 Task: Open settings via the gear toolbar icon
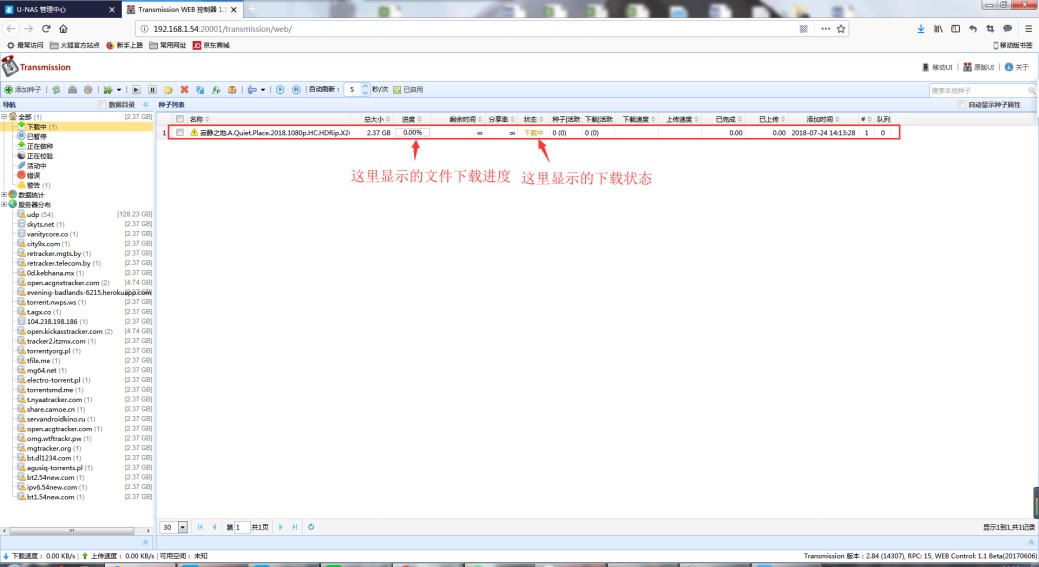click(x=88, y=90)
